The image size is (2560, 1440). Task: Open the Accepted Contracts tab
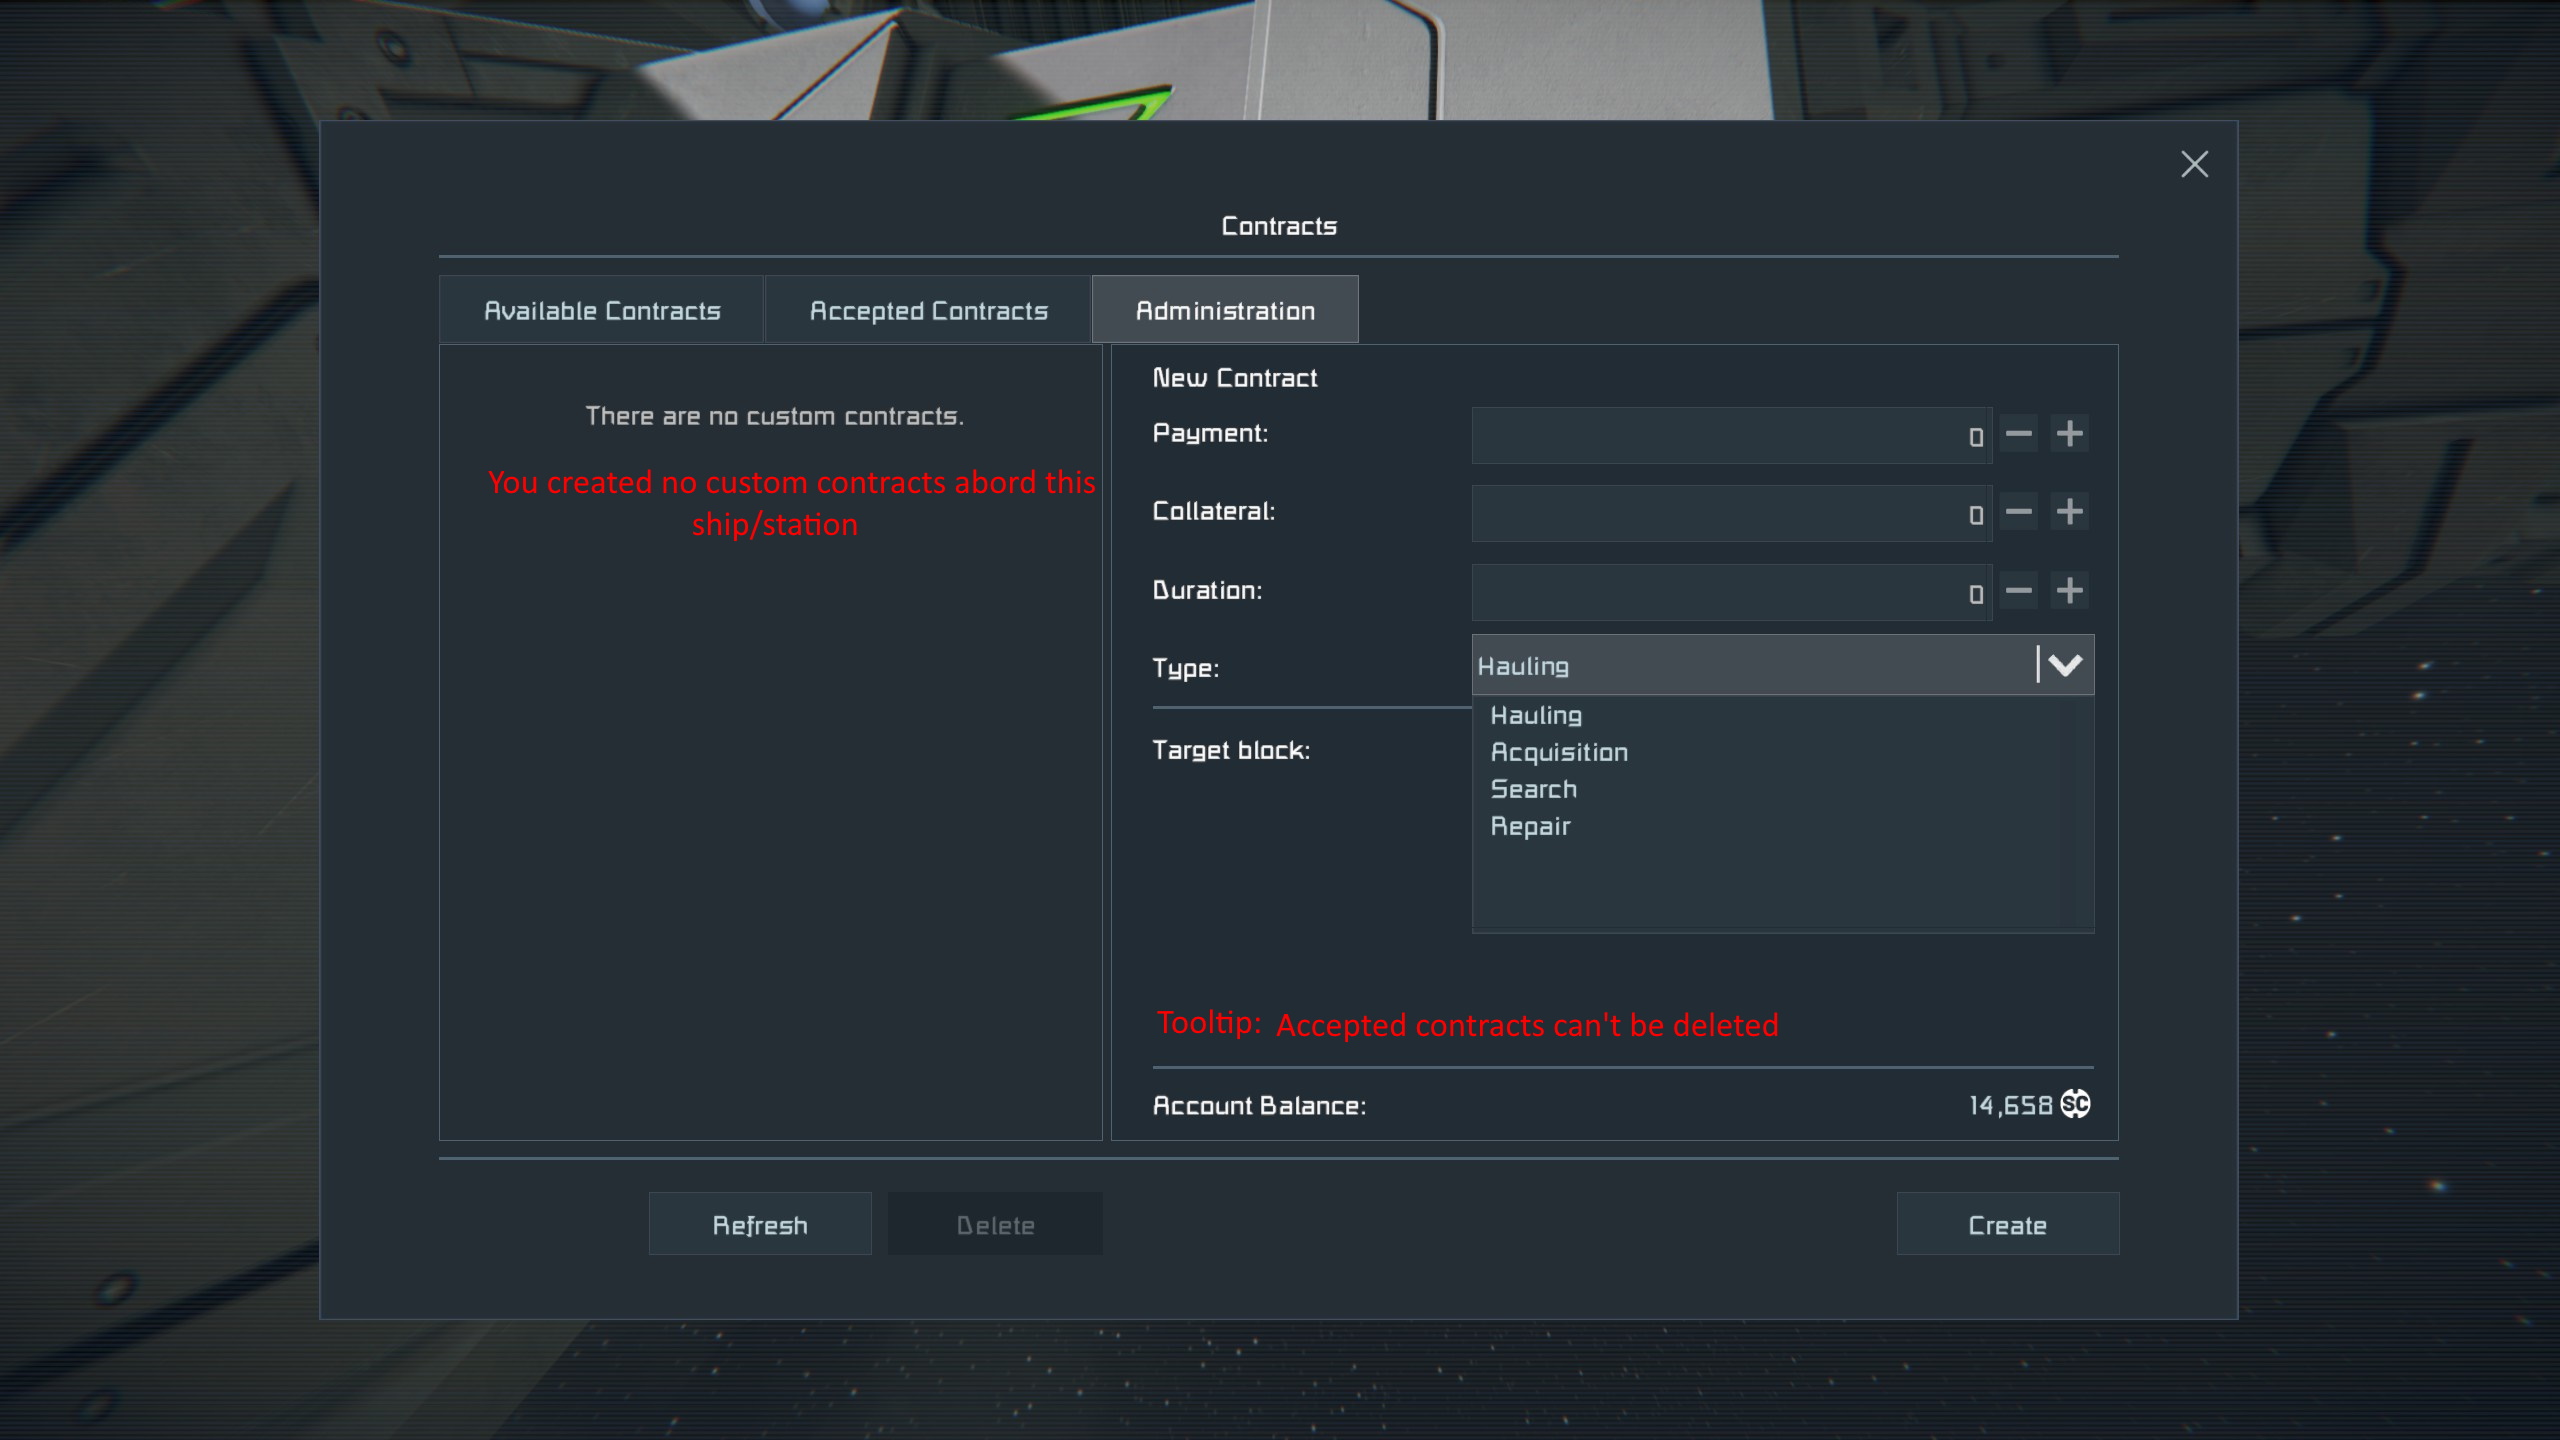tap(928, 311)
